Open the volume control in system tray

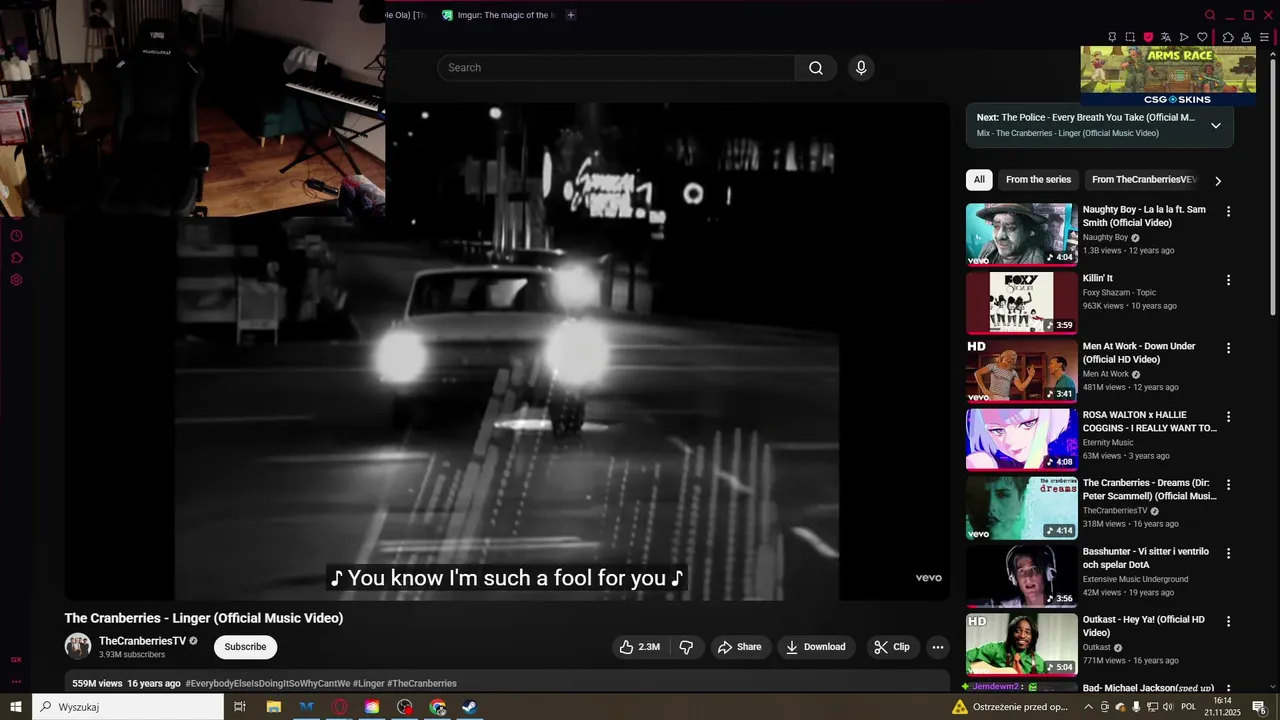click(1169, 707)
